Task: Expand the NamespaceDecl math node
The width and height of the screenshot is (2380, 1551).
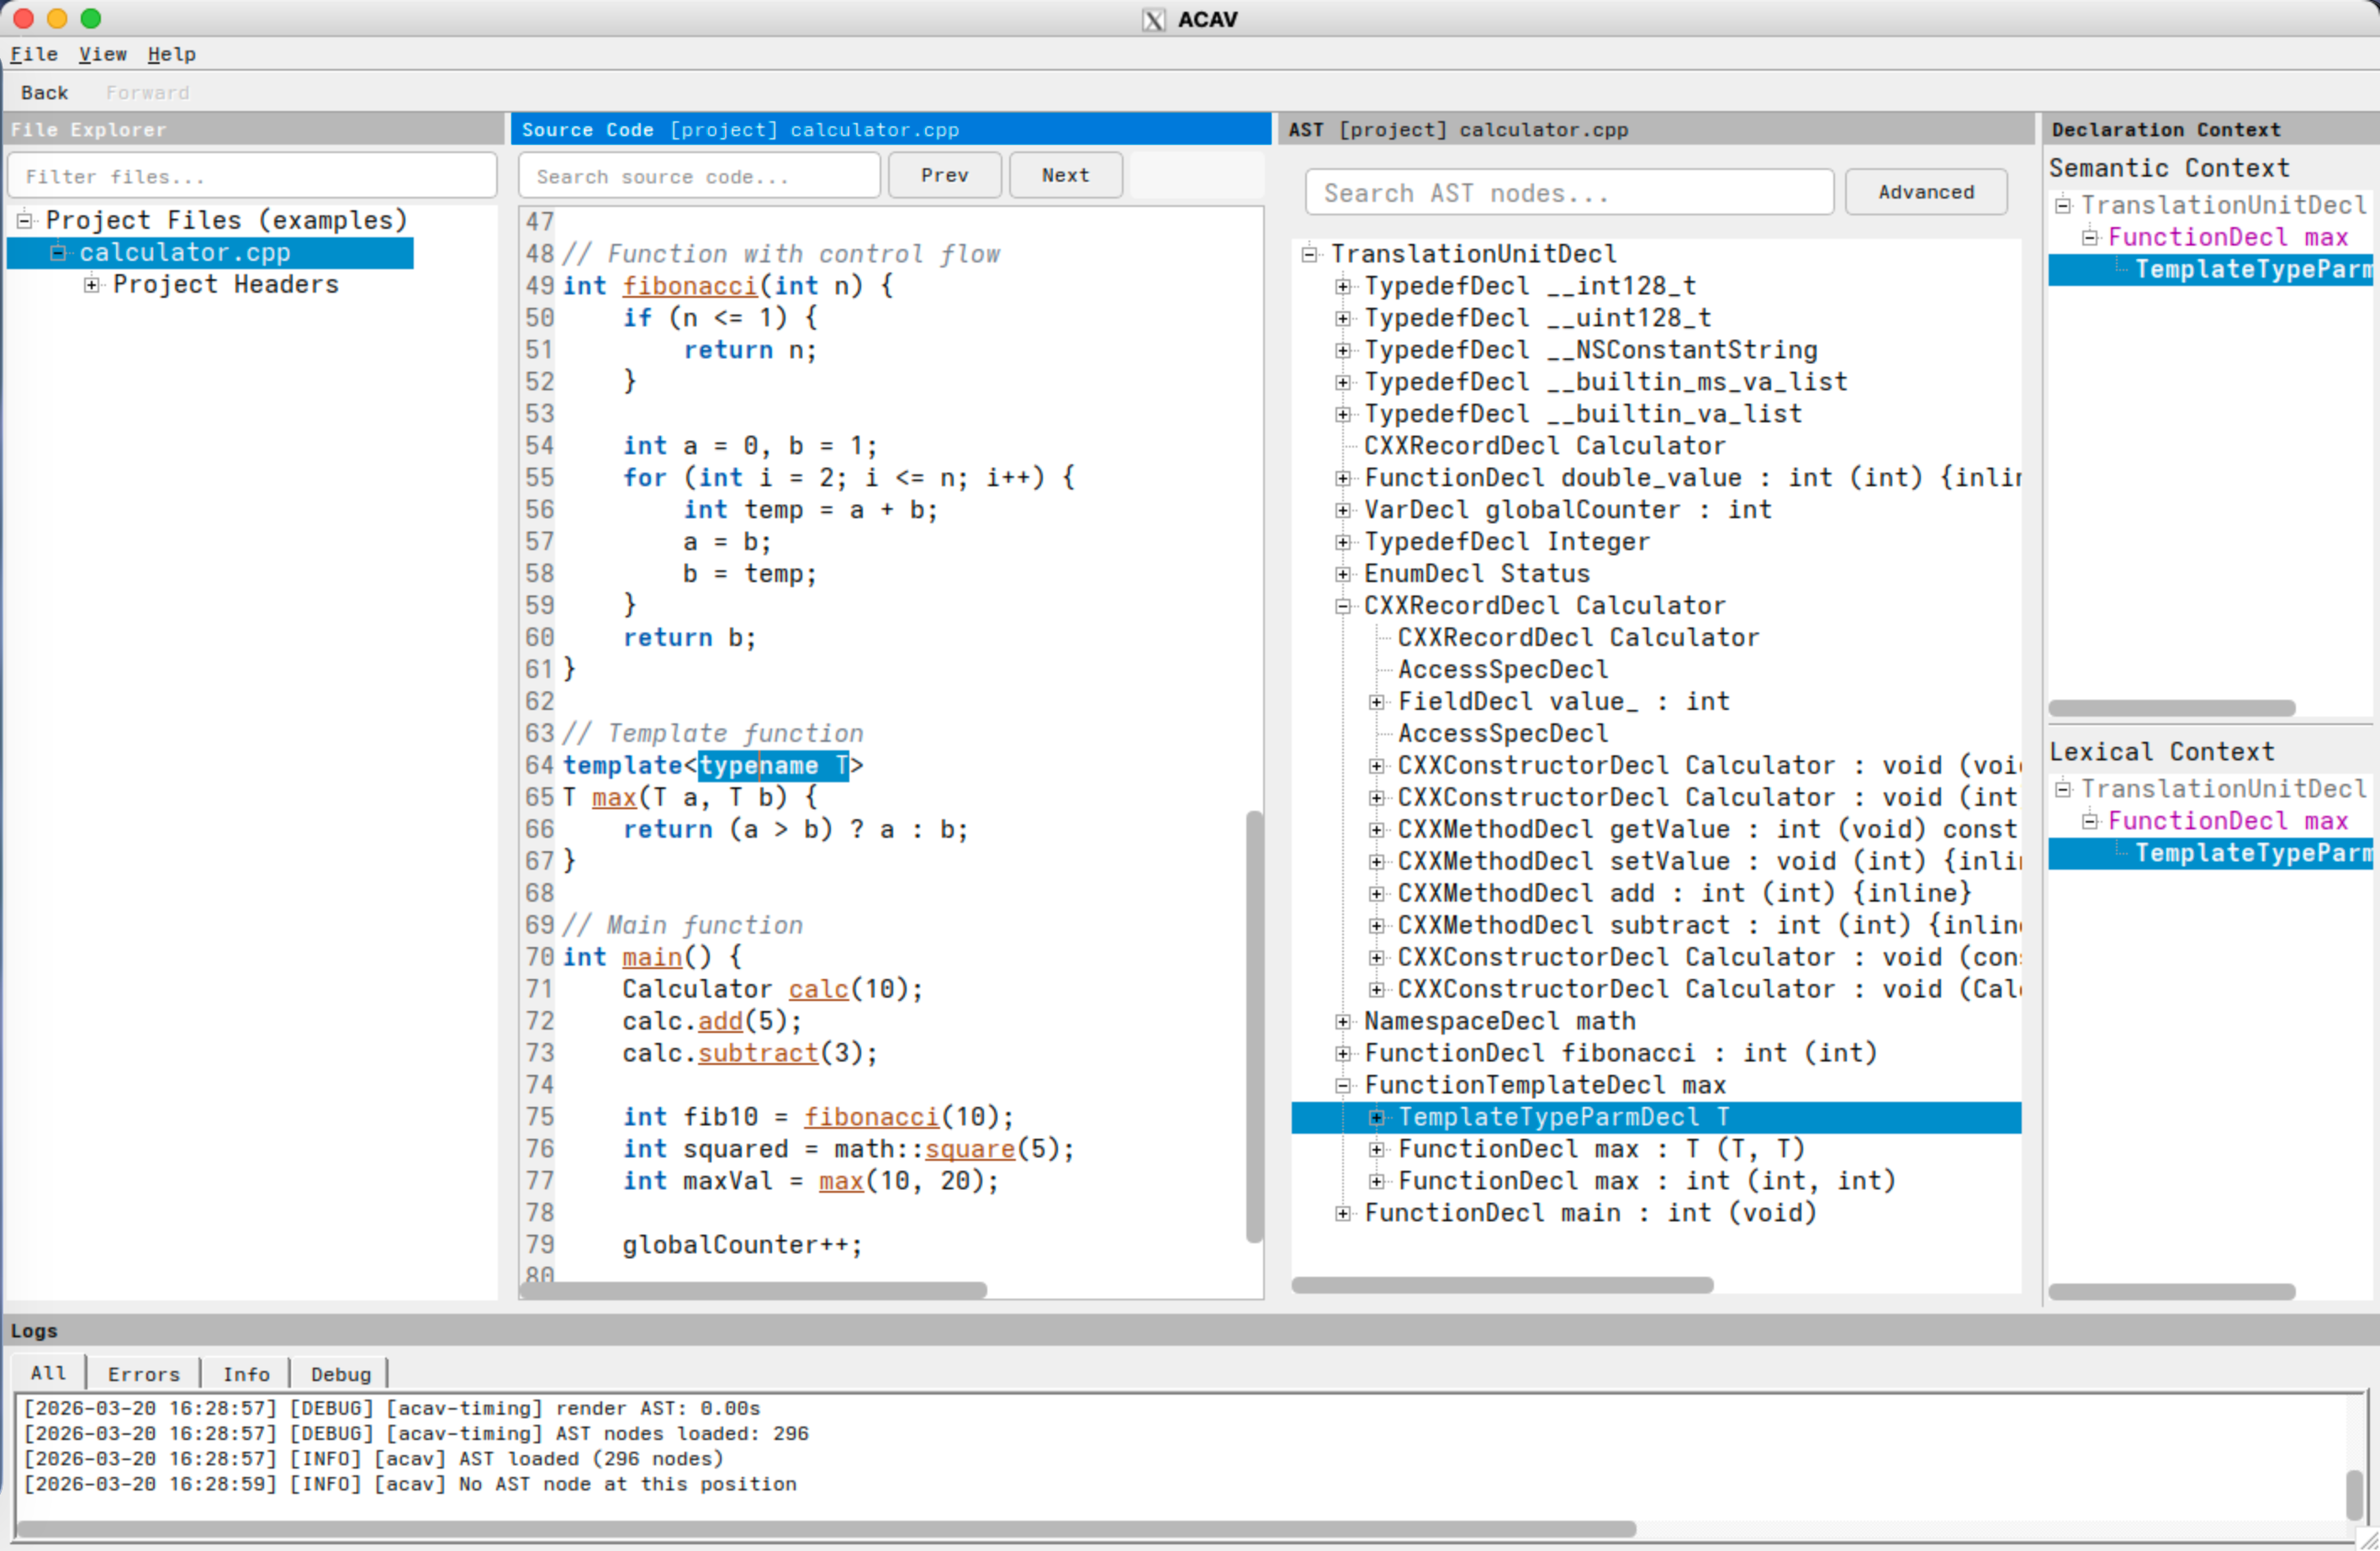Action: click(1344, 1021)
